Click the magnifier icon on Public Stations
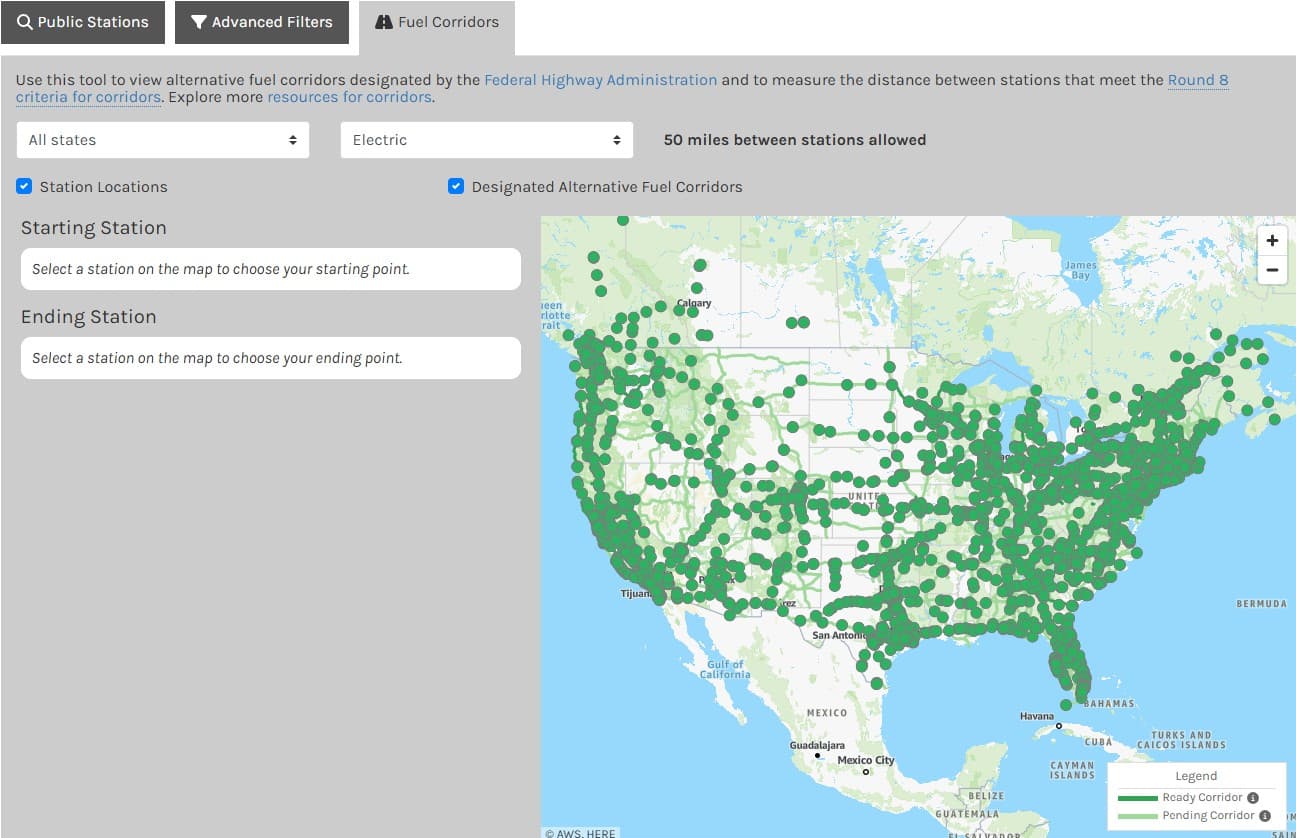 [25, 22]
